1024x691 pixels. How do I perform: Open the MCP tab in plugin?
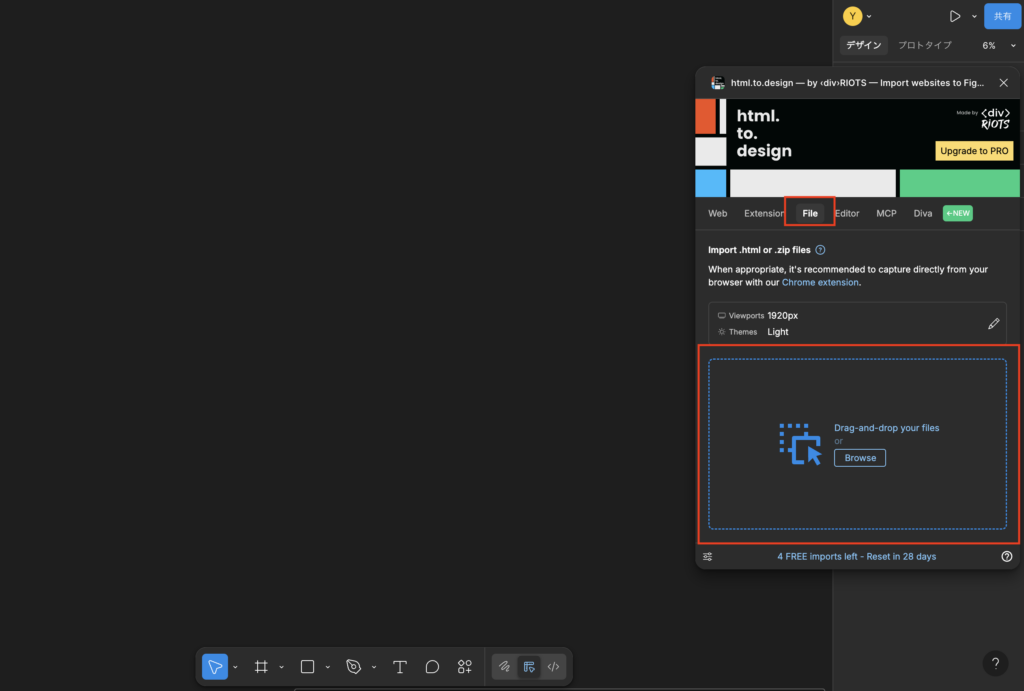coord(886,213)
